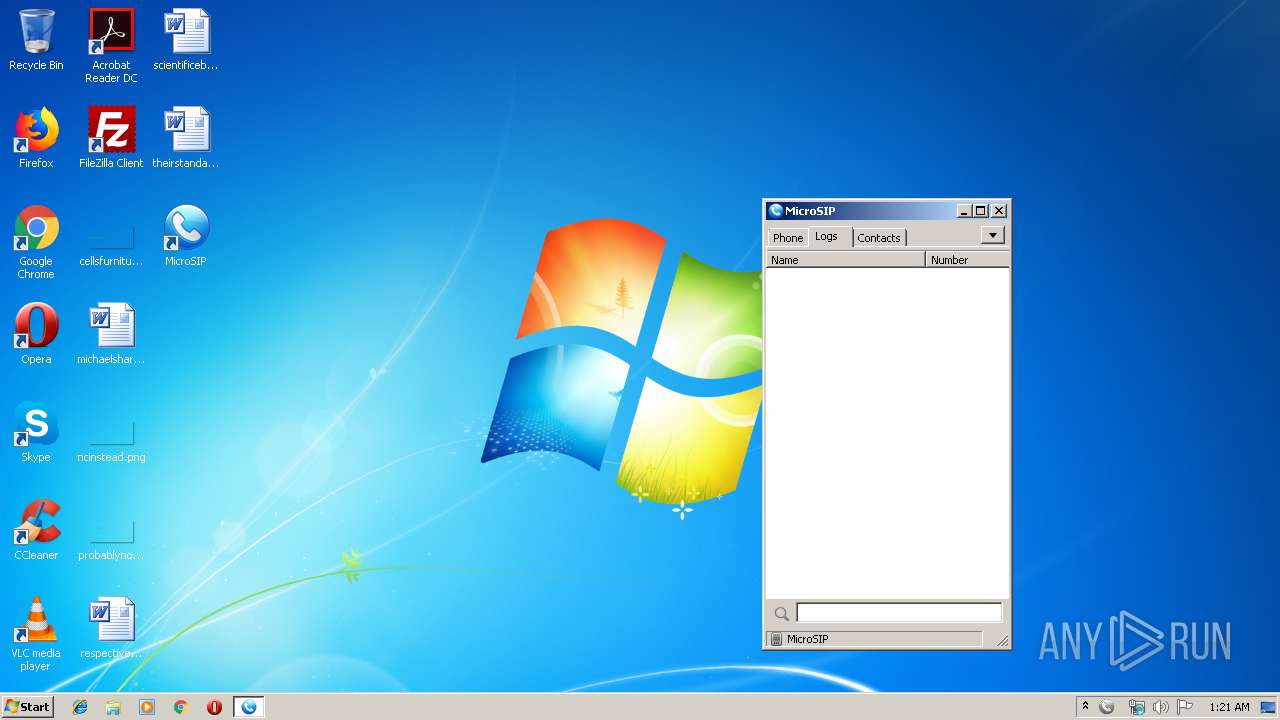Click the Start button

(27, 707)
